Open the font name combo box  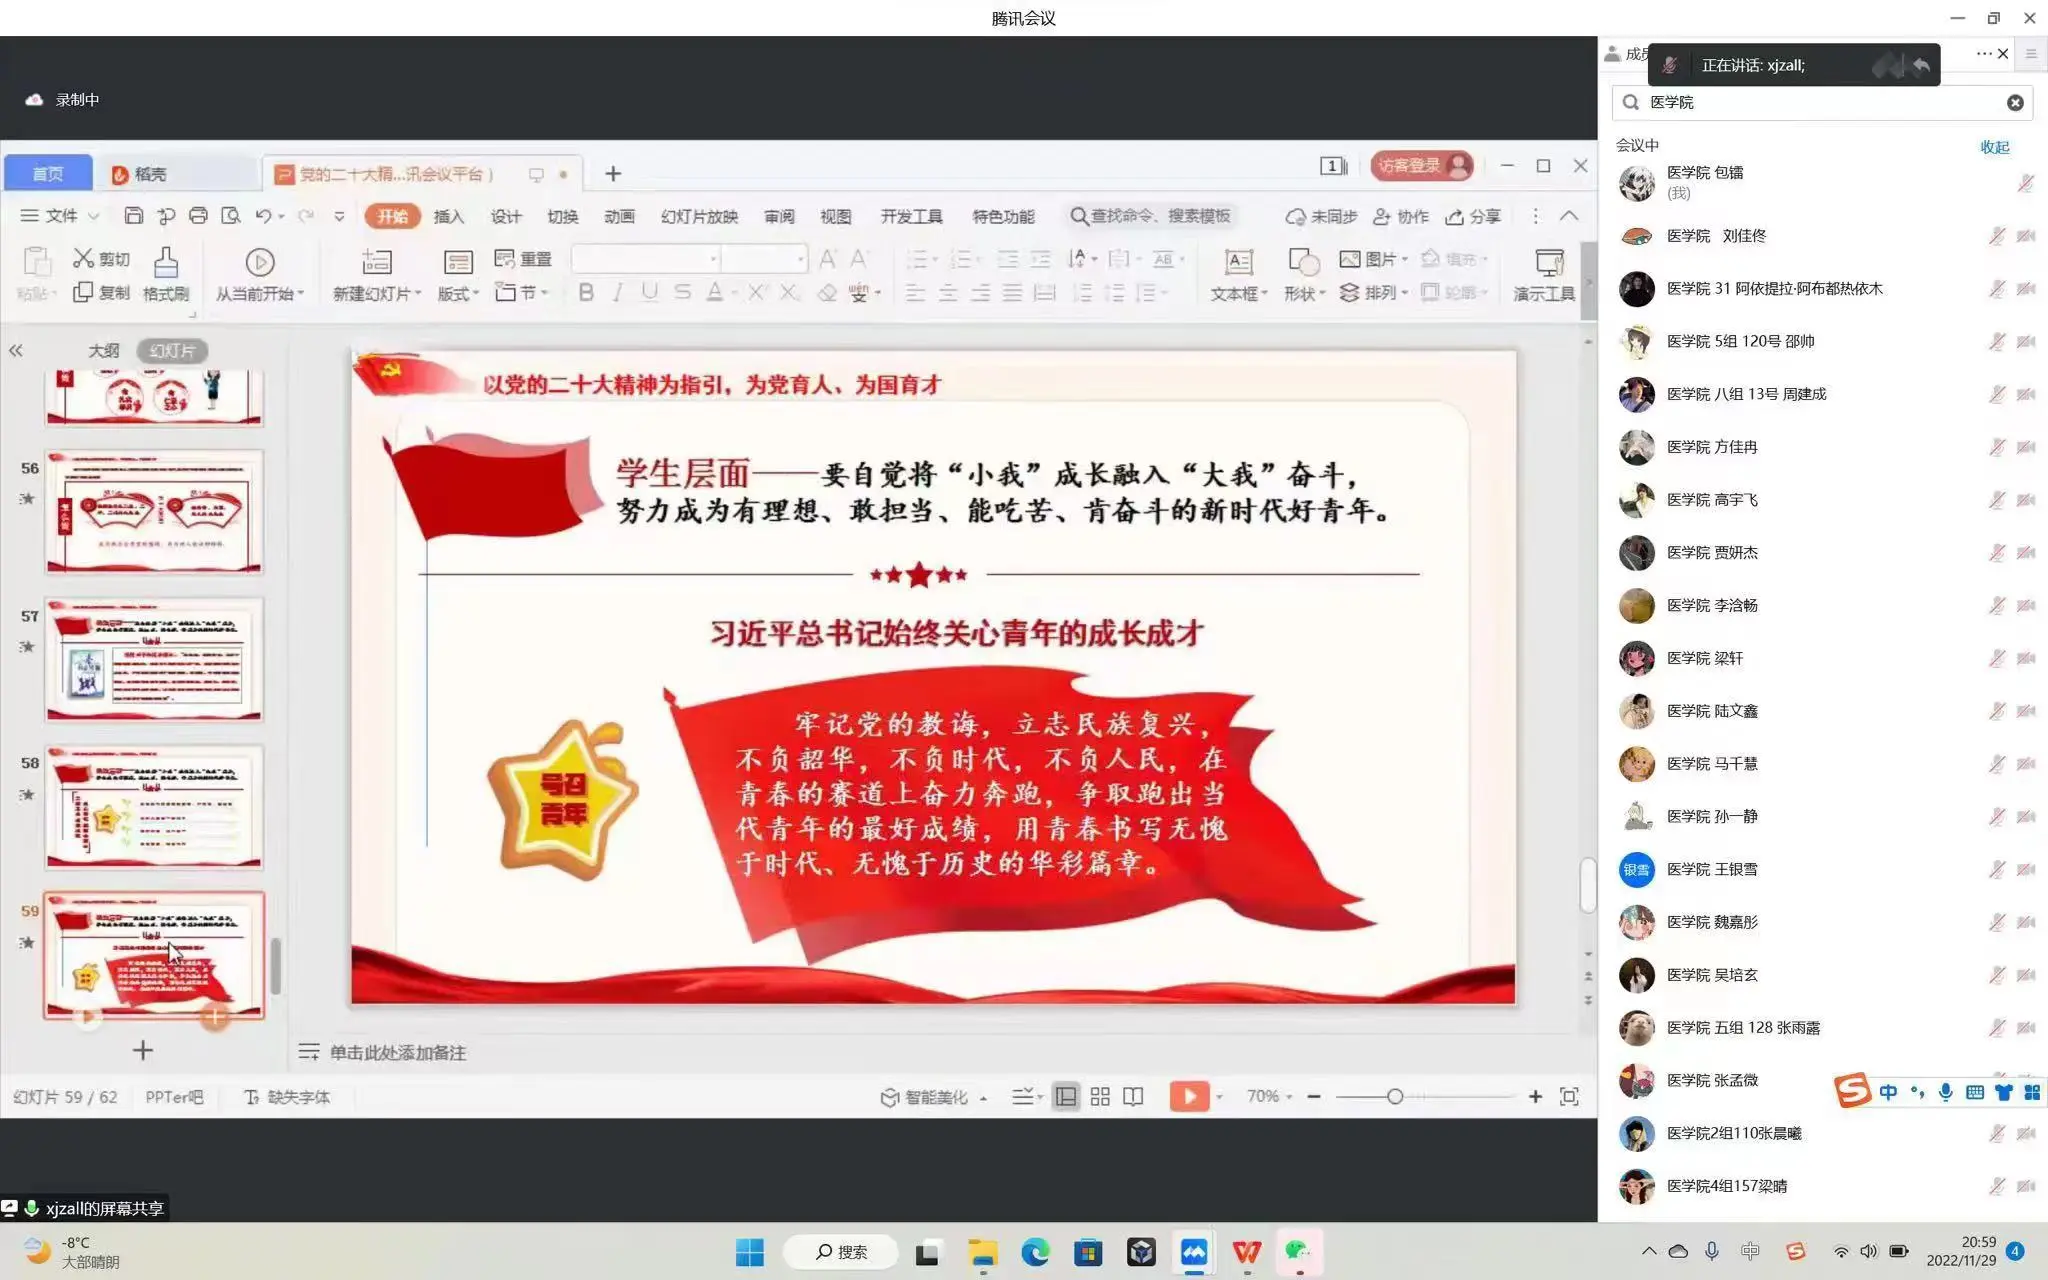click(x=646, y=259)
